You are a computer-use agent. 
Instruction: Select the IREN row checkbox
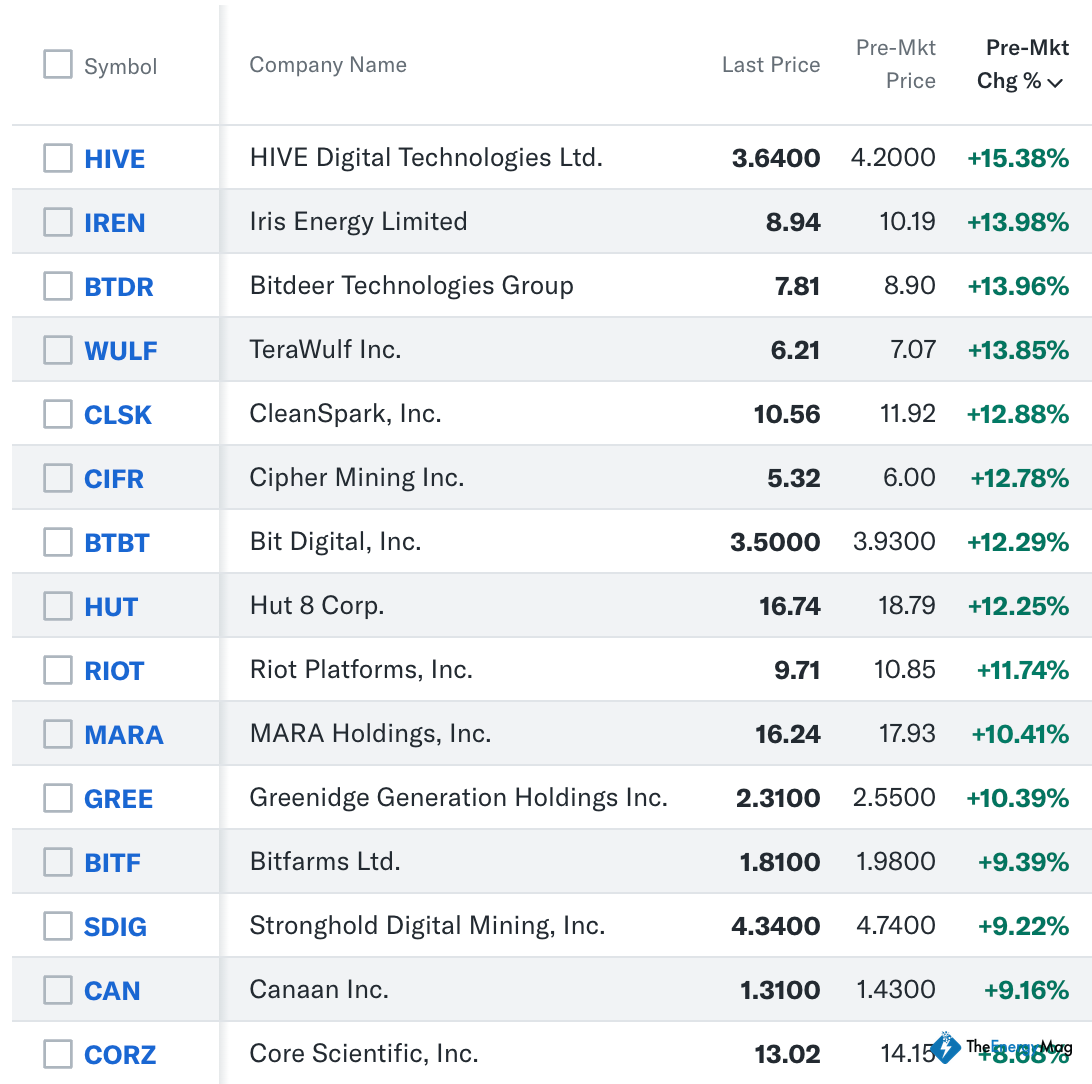(x=58, y=222)
